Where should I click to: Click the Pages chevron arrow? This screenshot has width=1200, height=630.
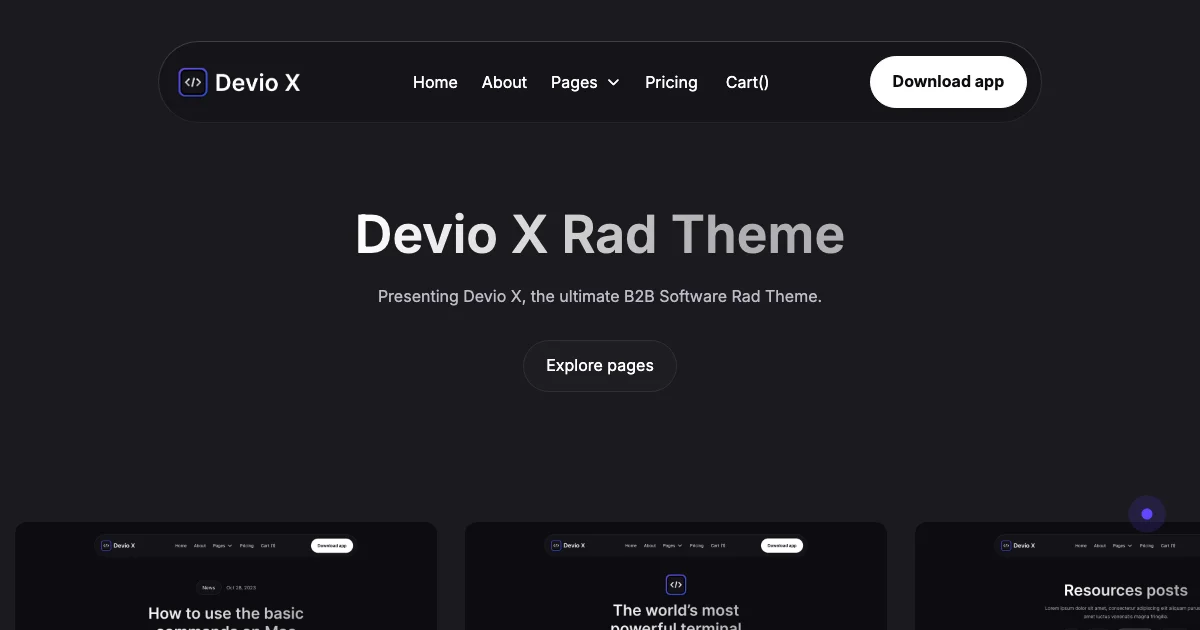click(613, 82)
